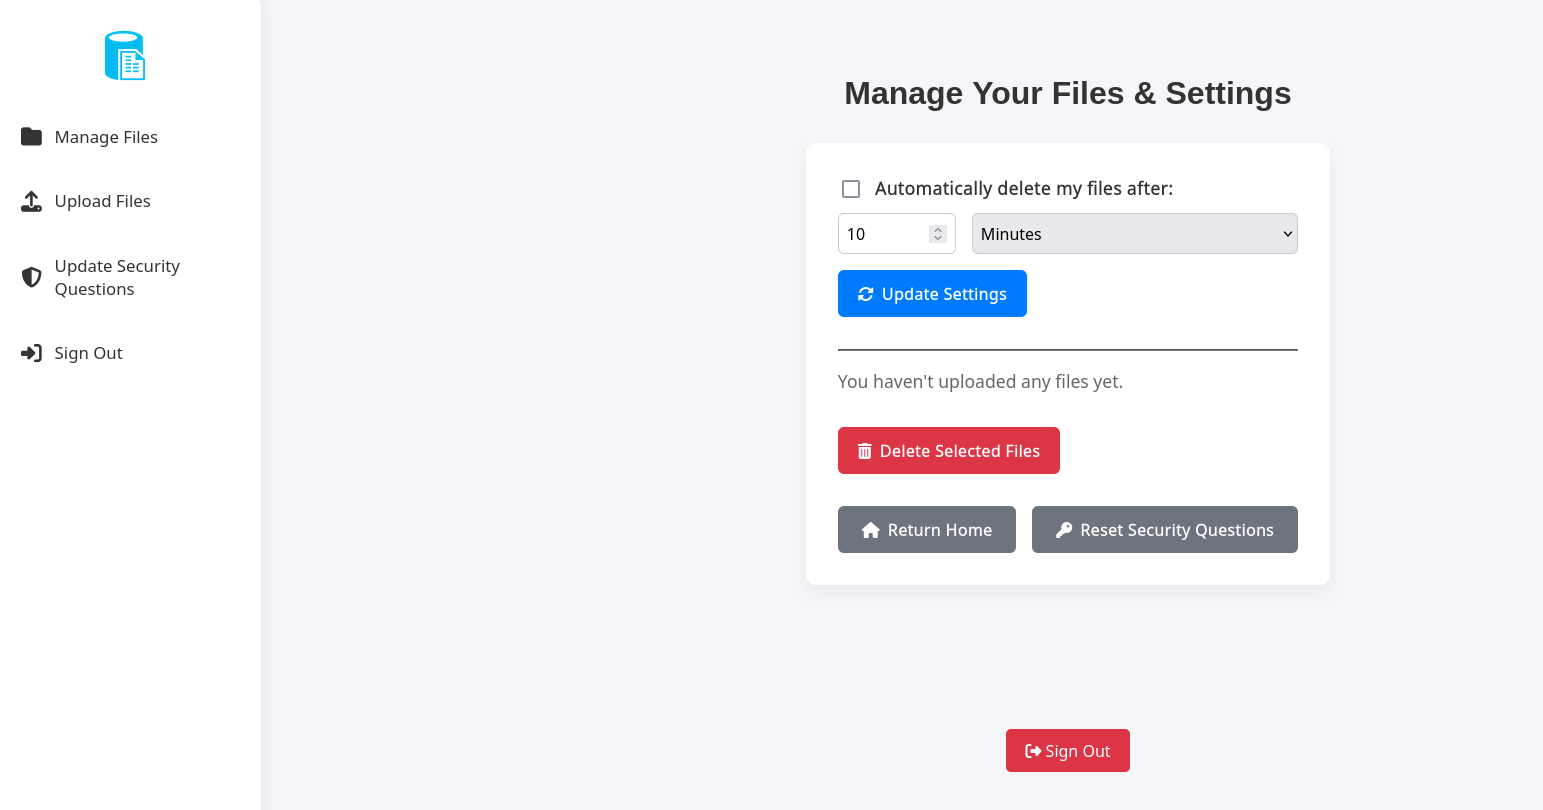Click the file storage logo icon

[x=125, y=56]
